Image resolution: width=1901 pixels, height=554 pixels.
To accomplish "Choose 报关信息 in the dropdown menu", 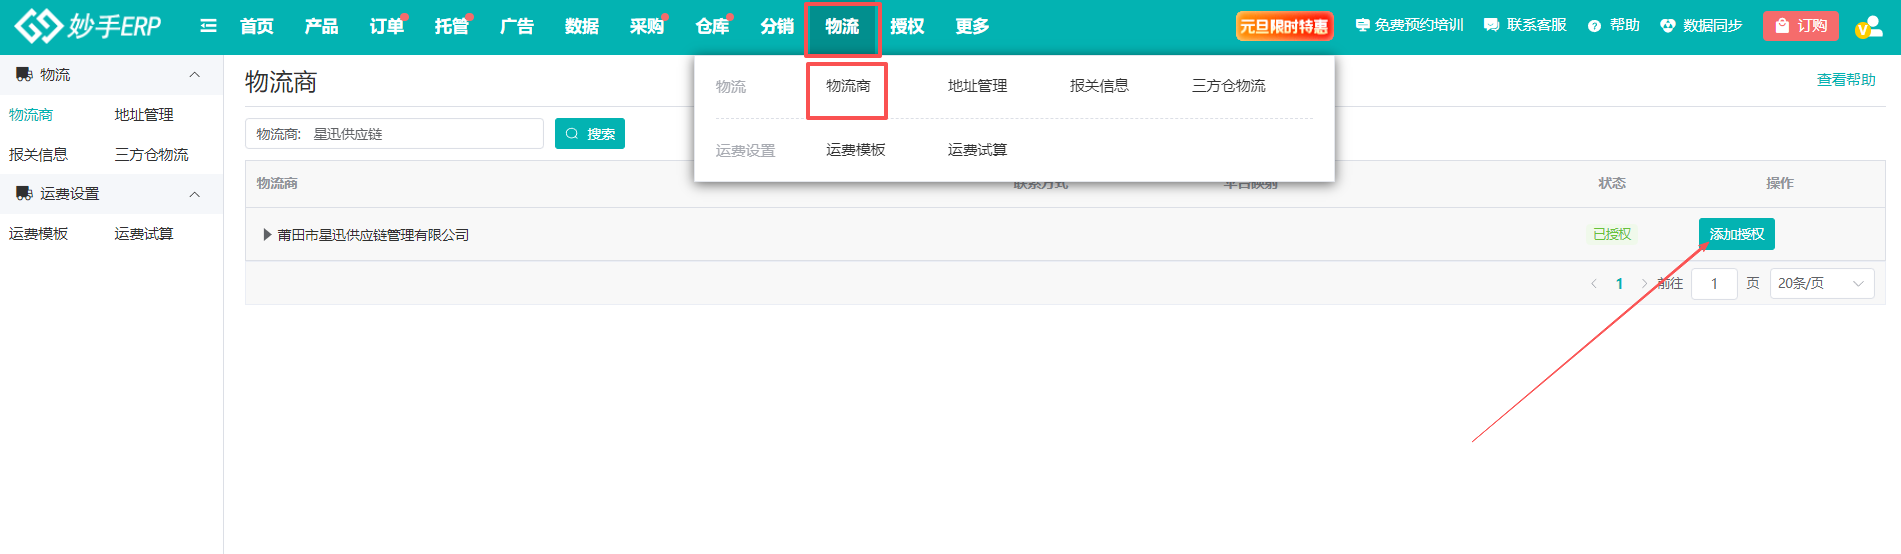I will coord(1099,86).
